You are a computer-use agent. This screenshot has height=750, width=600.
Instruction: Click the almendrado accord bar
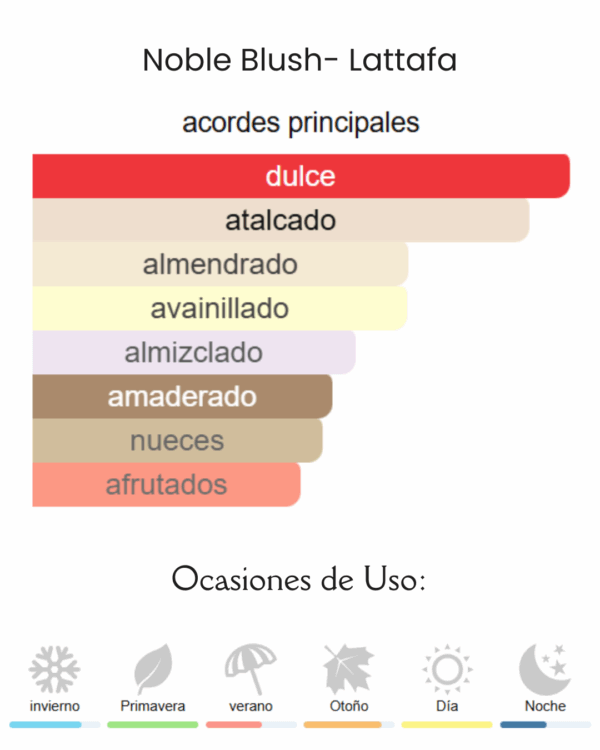220,264
